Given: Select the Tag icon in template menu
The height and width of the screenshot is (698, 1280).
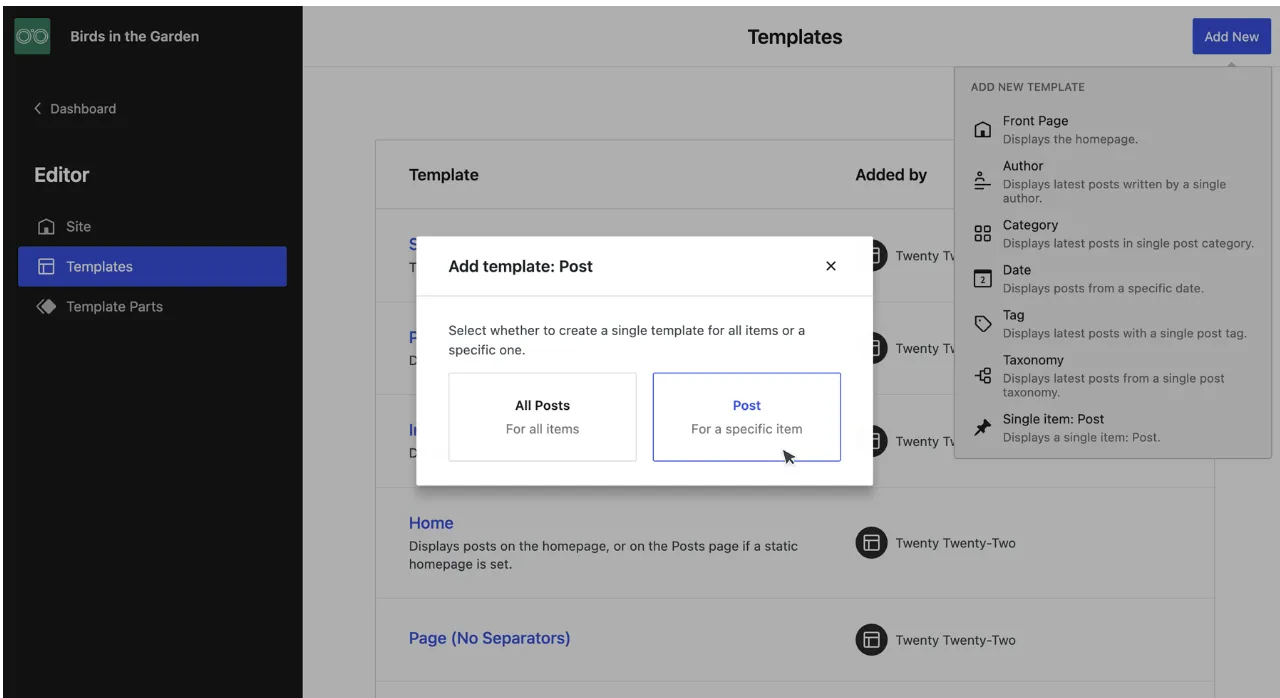Looking at the screenshot, I should 983,324.
